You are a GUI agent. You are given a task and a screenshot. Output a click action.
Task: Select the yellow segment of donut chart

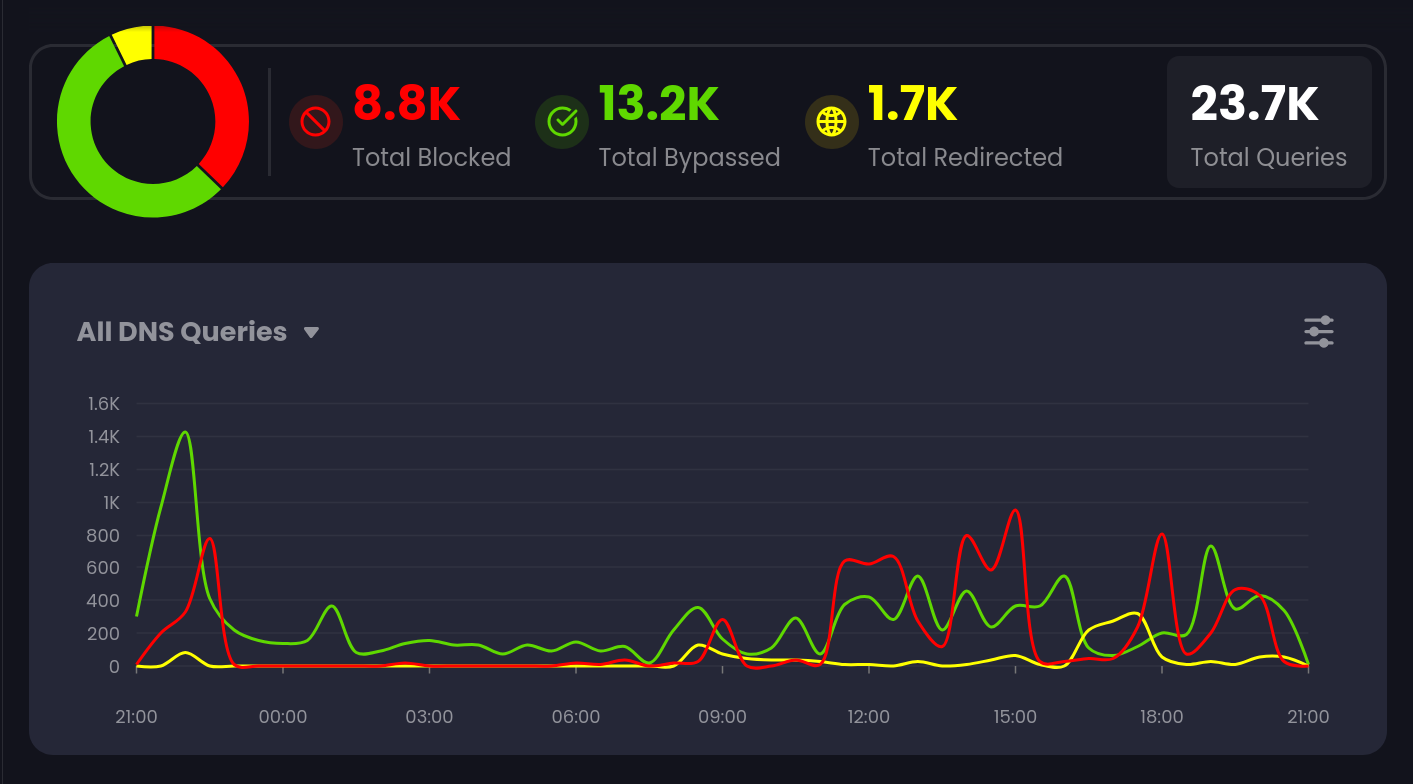point(133,44)
